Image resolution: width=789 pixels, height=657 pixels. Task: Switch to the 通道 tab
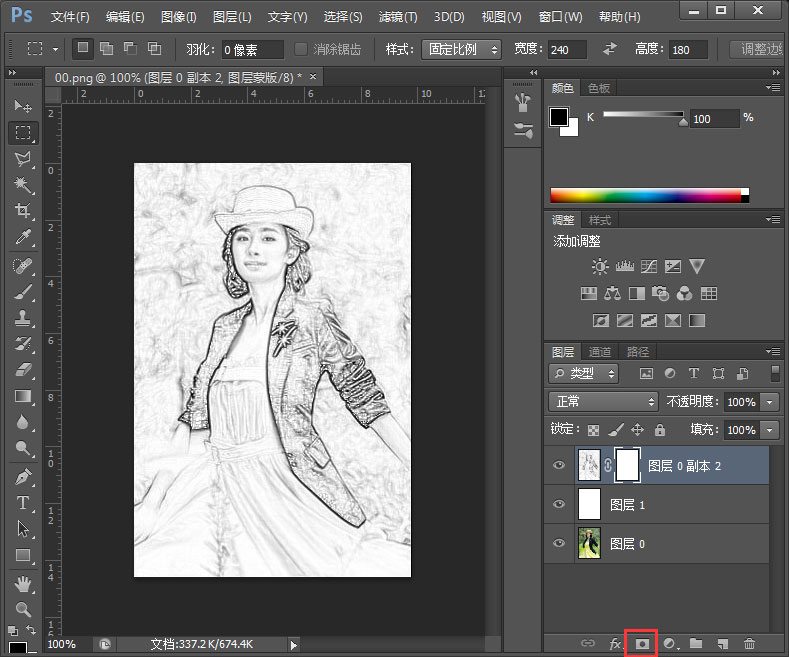[x=600, y=351]
